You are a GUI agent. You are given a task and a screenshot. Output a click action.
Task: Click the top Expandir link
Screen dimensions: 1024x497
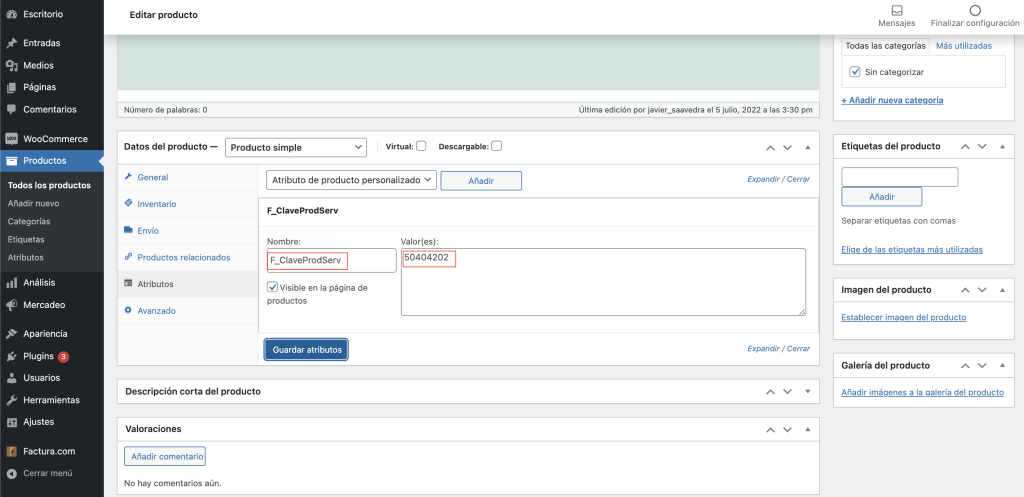[763, 179]
